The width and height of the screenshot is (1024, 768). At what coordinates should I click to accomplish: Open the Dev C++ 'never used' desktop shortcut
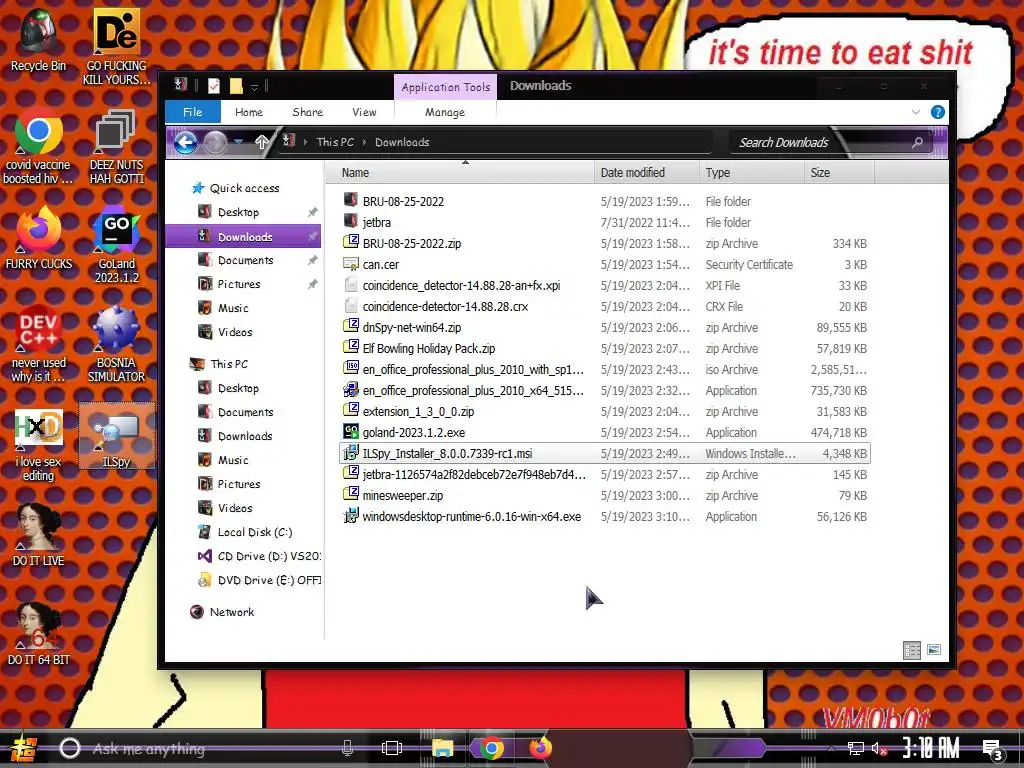[38, 343]
